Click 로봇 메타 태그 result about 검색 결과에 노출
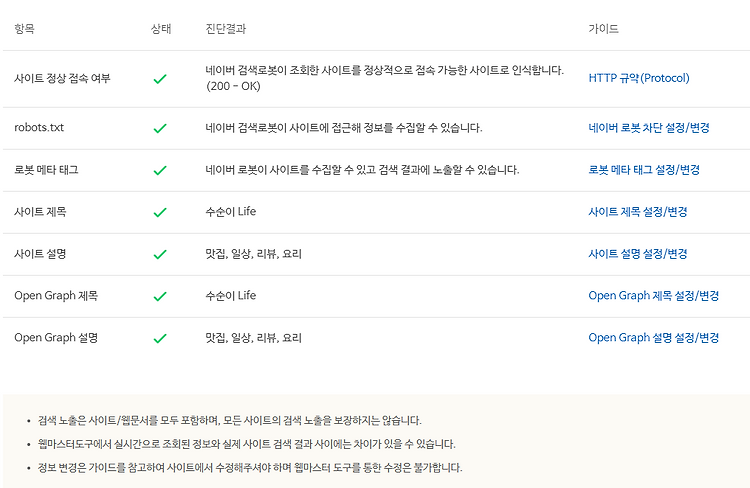 pos(362,170)
